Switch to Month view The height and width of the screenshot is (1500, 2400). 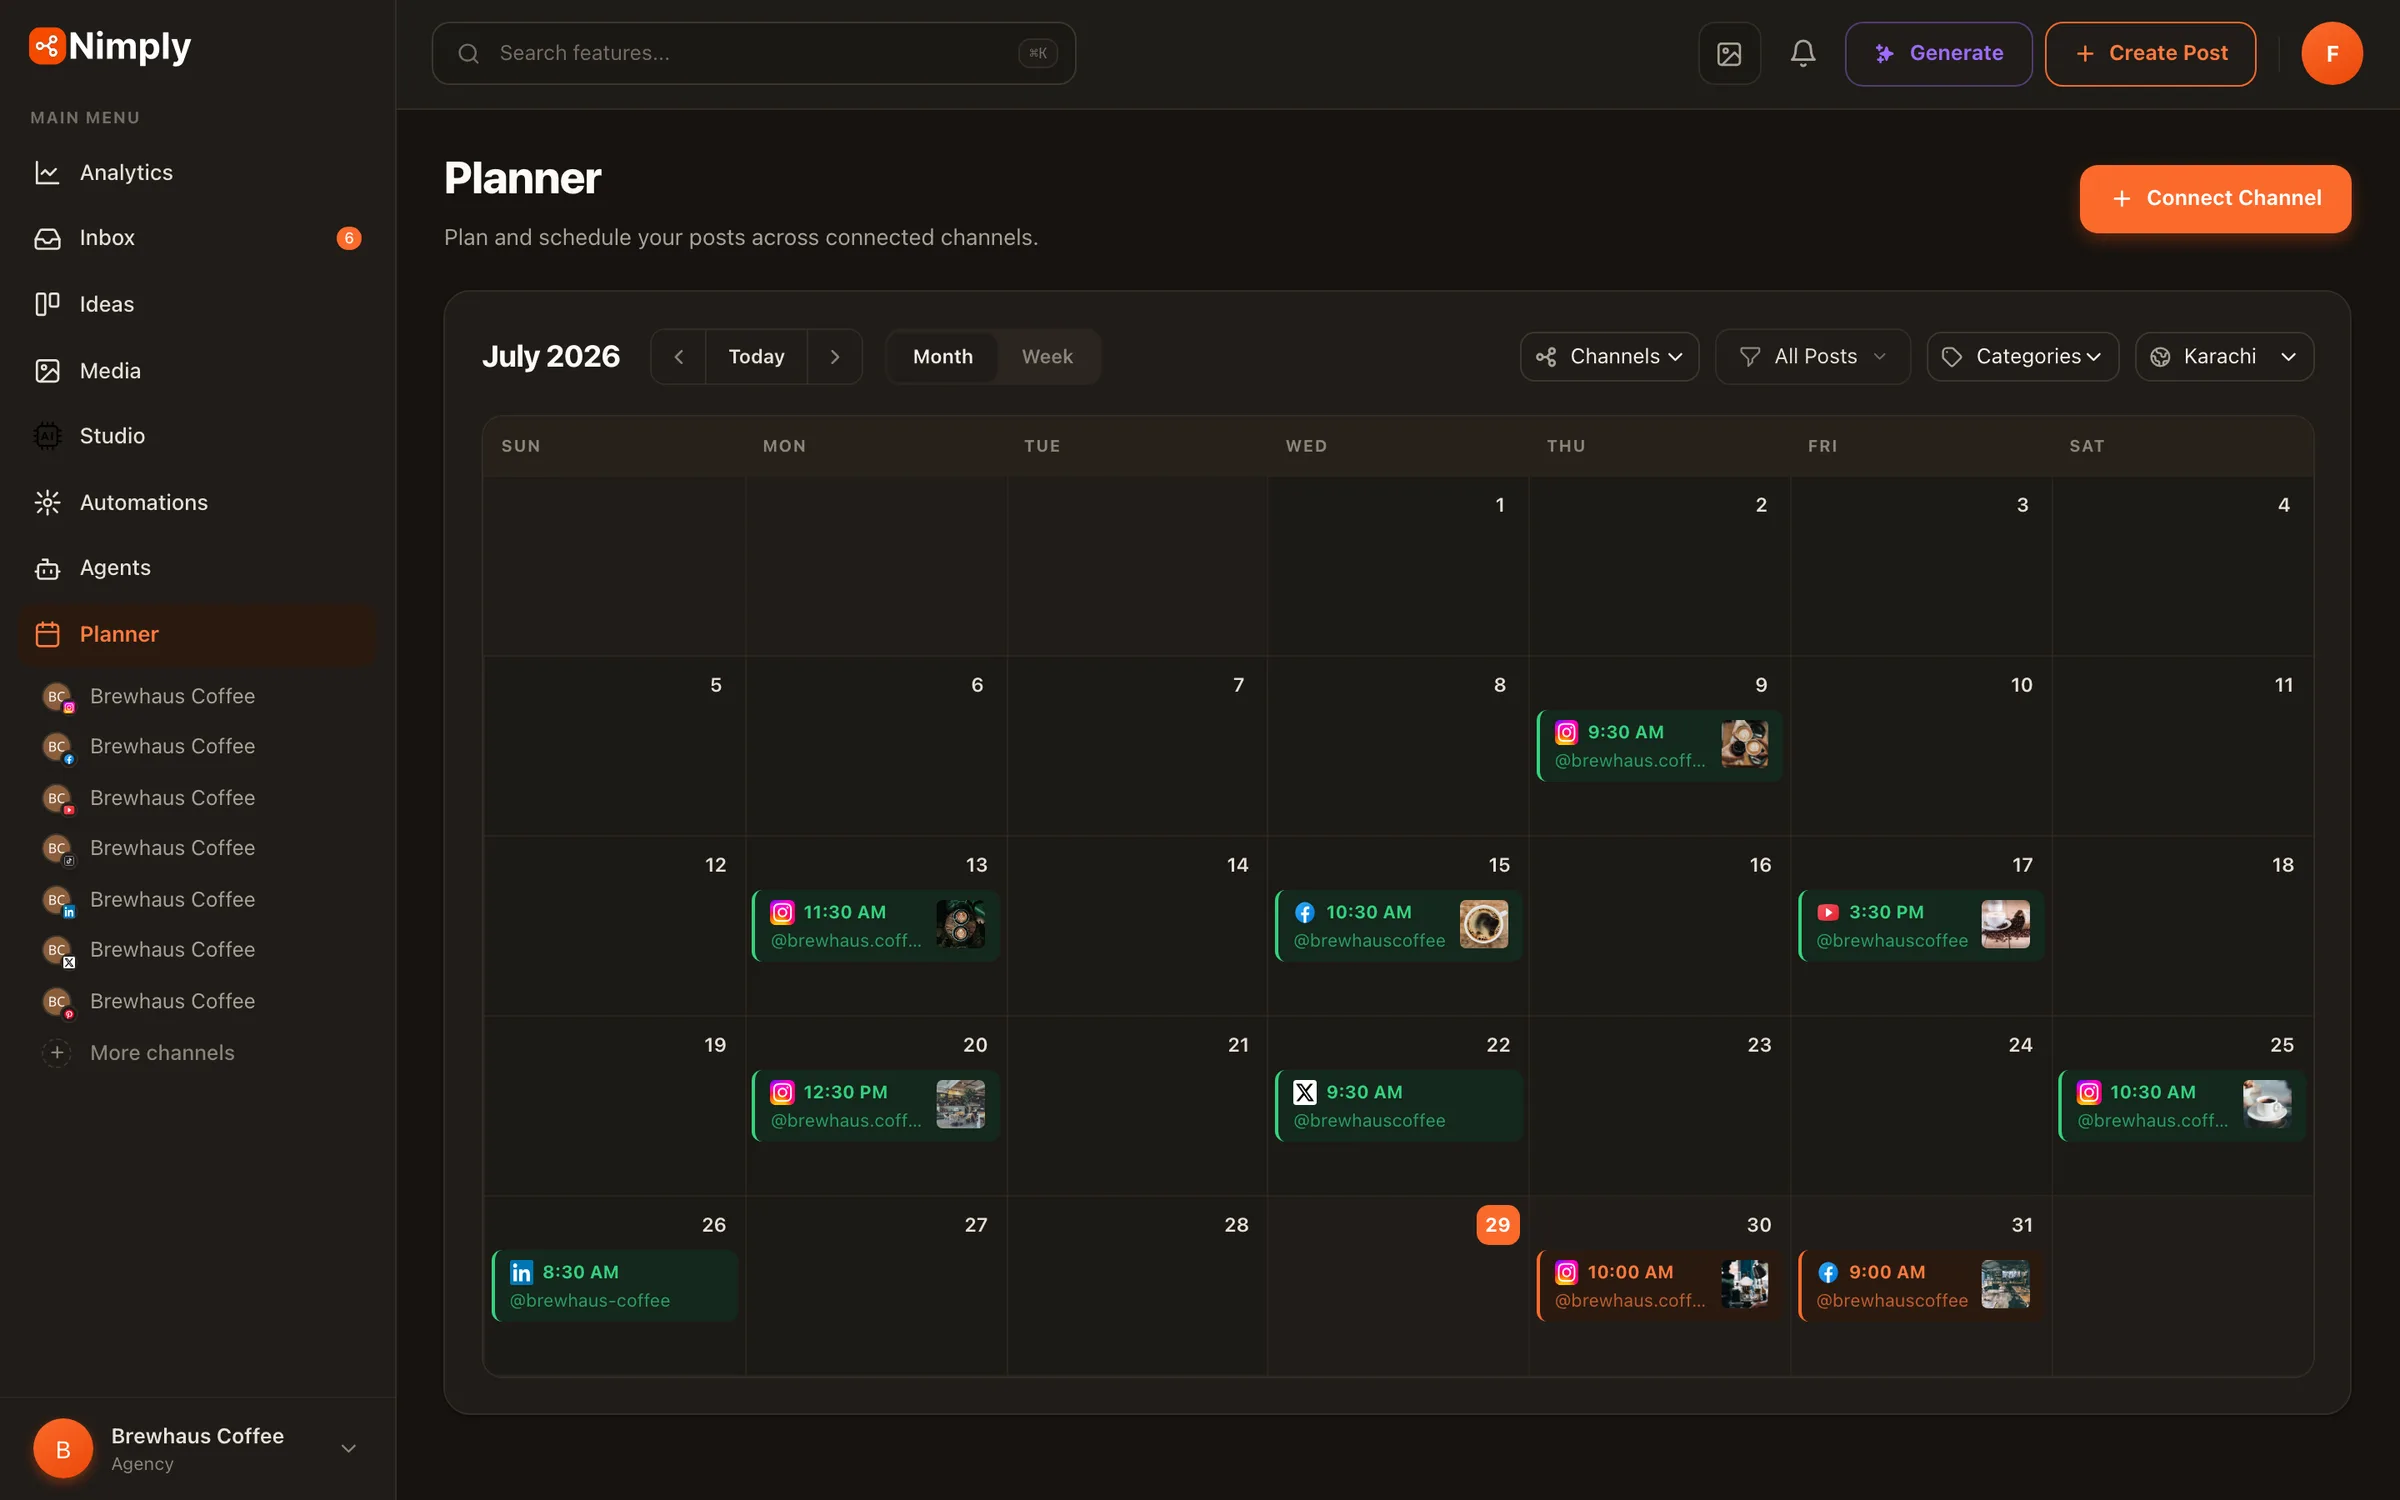(x=942, y=357)
